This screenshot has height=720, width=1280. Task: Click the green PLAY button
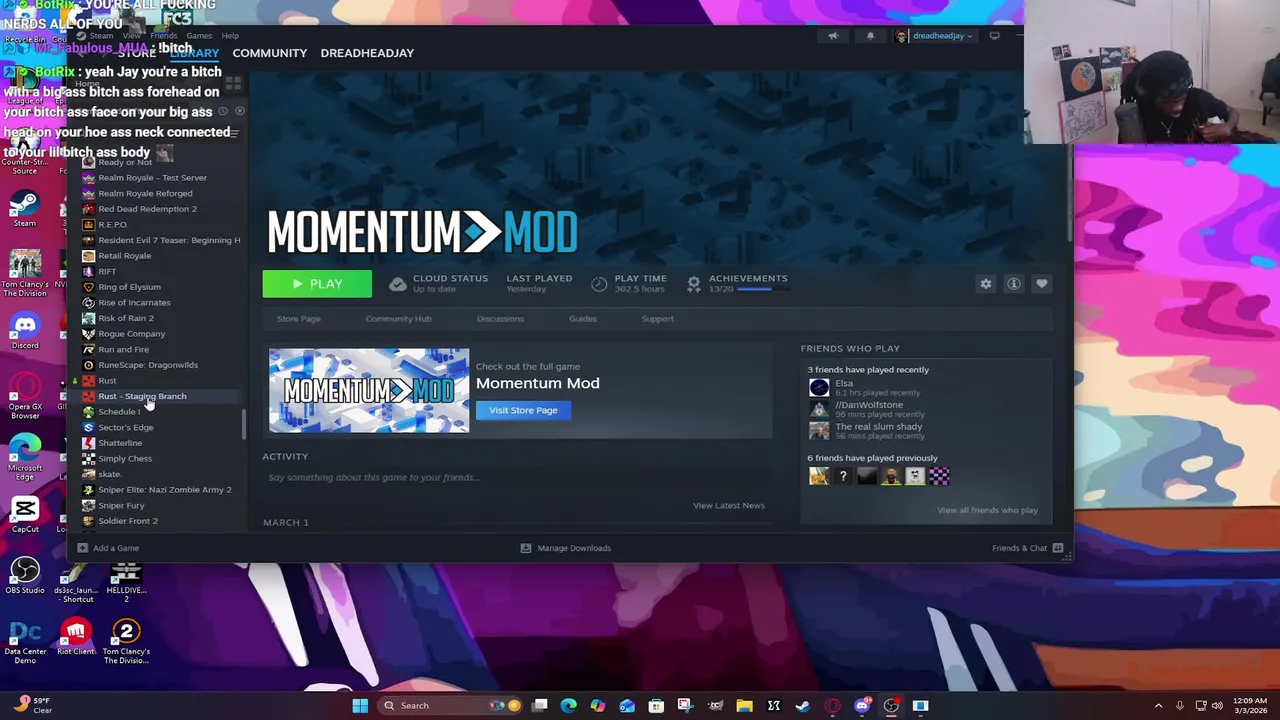(317, 284)
